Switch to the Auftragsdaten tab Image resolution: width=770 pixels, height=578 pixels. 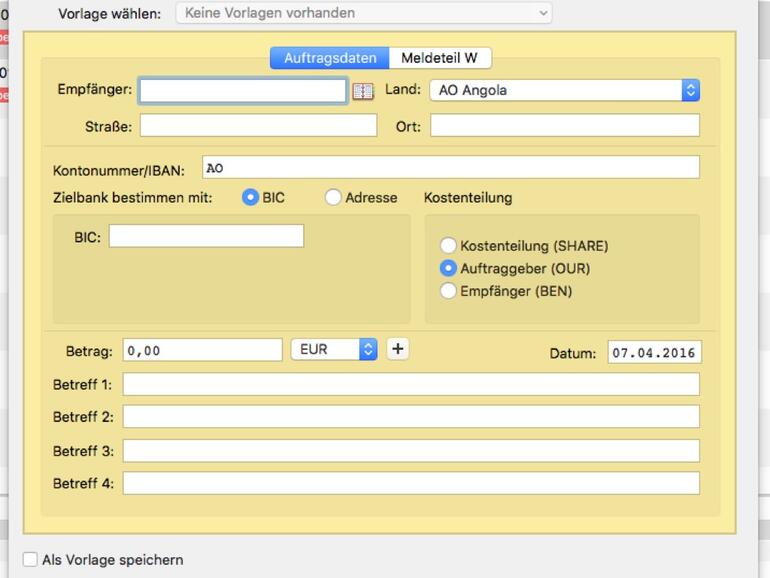click(x=330, y=58)
